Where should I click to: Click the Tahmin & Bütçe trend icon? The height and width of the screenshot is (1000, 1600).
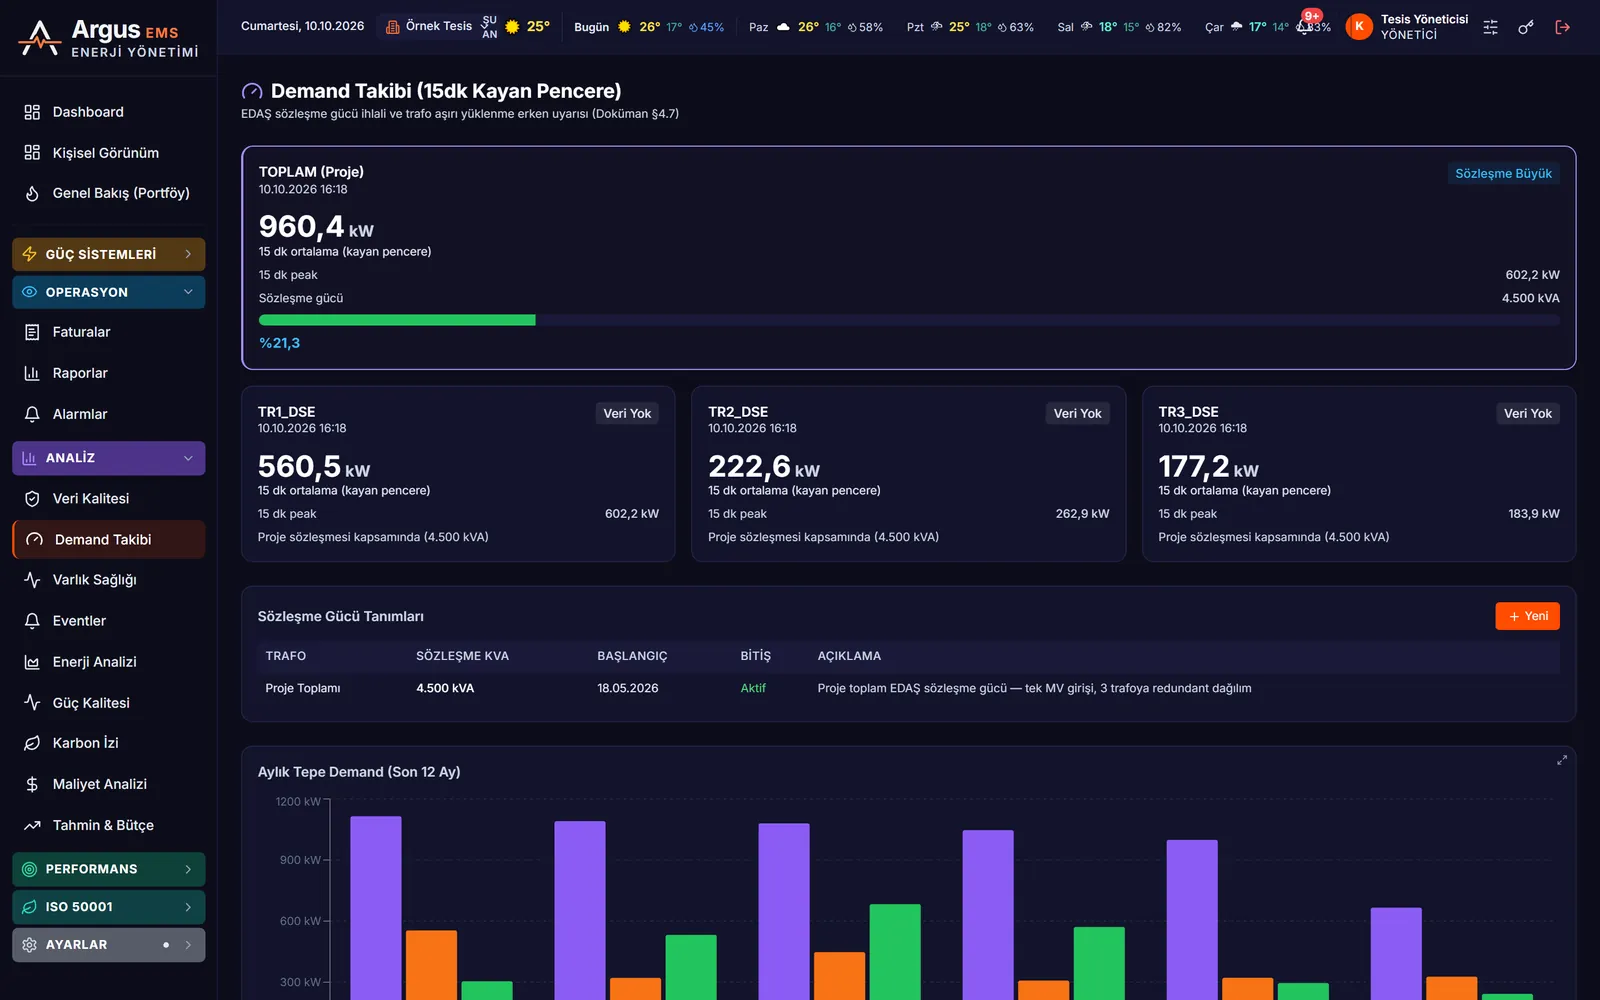click(32, 825)
